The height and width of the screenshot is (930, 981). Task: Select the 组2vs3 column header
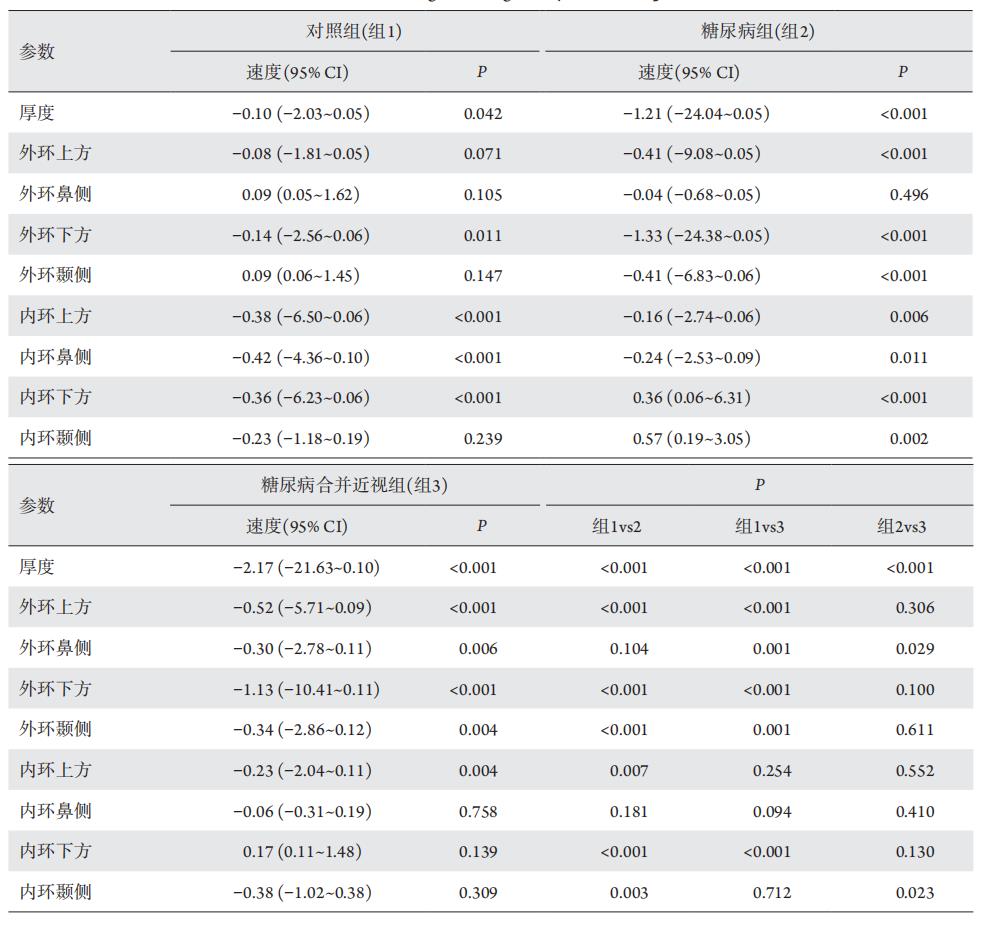click(902, 527)
